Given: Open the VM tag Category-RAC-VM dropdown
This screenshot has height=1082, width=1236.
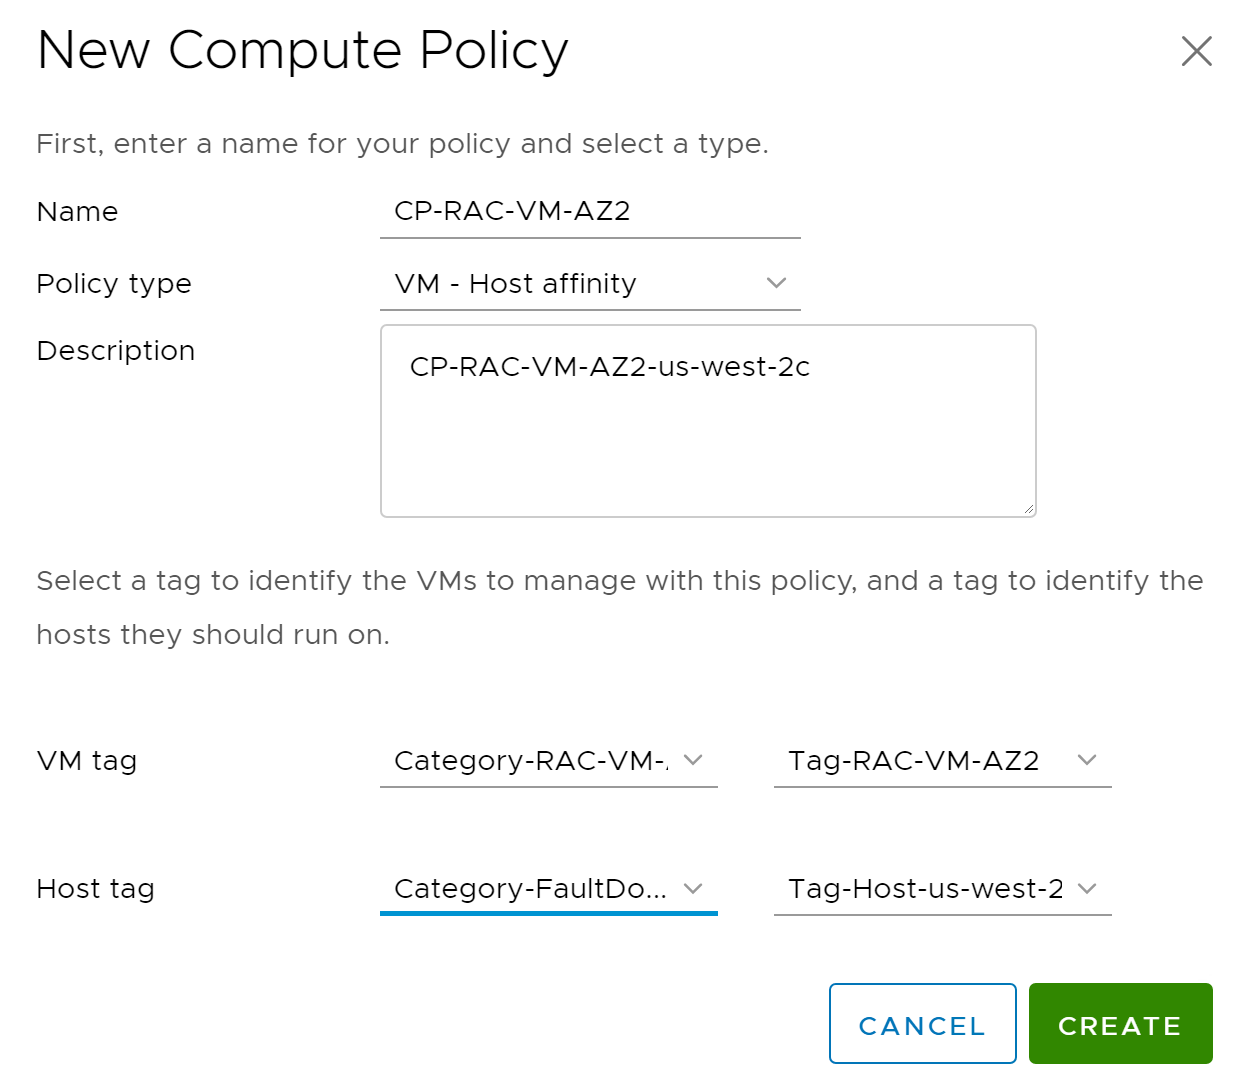Looking at the screenshot, I should [530, 761].
